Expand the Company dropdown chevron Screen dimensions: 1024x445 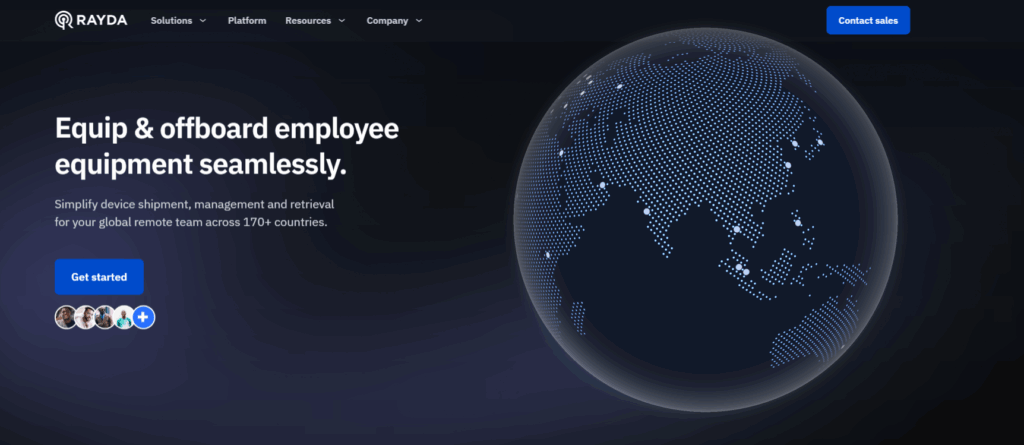pos(418,21)
